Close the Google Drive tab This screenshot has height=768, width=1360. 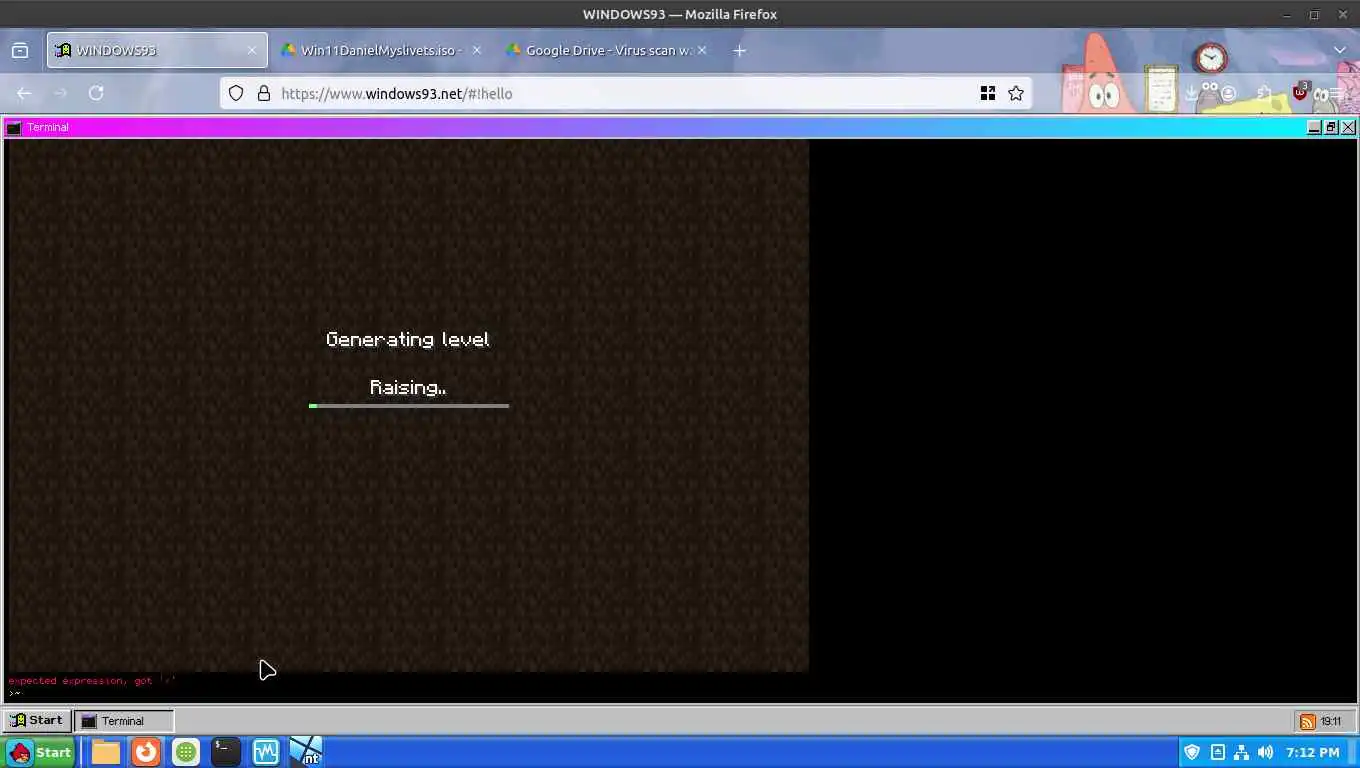702,50
